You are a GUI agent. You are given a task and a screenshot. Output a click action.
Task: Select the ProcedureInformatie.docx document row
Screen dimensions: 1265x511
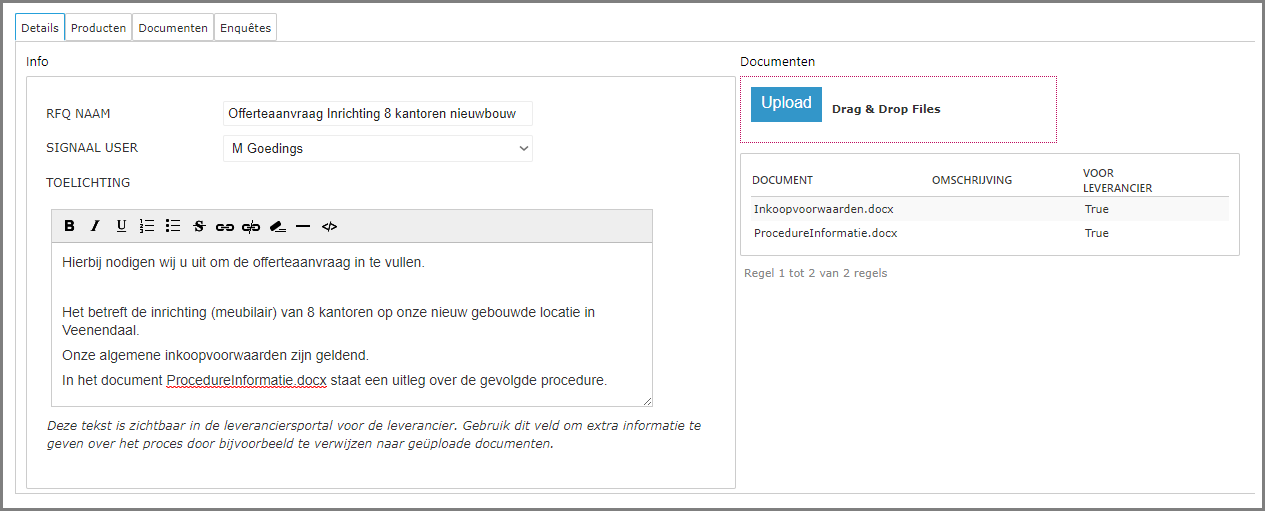click(x=825, y=233)
